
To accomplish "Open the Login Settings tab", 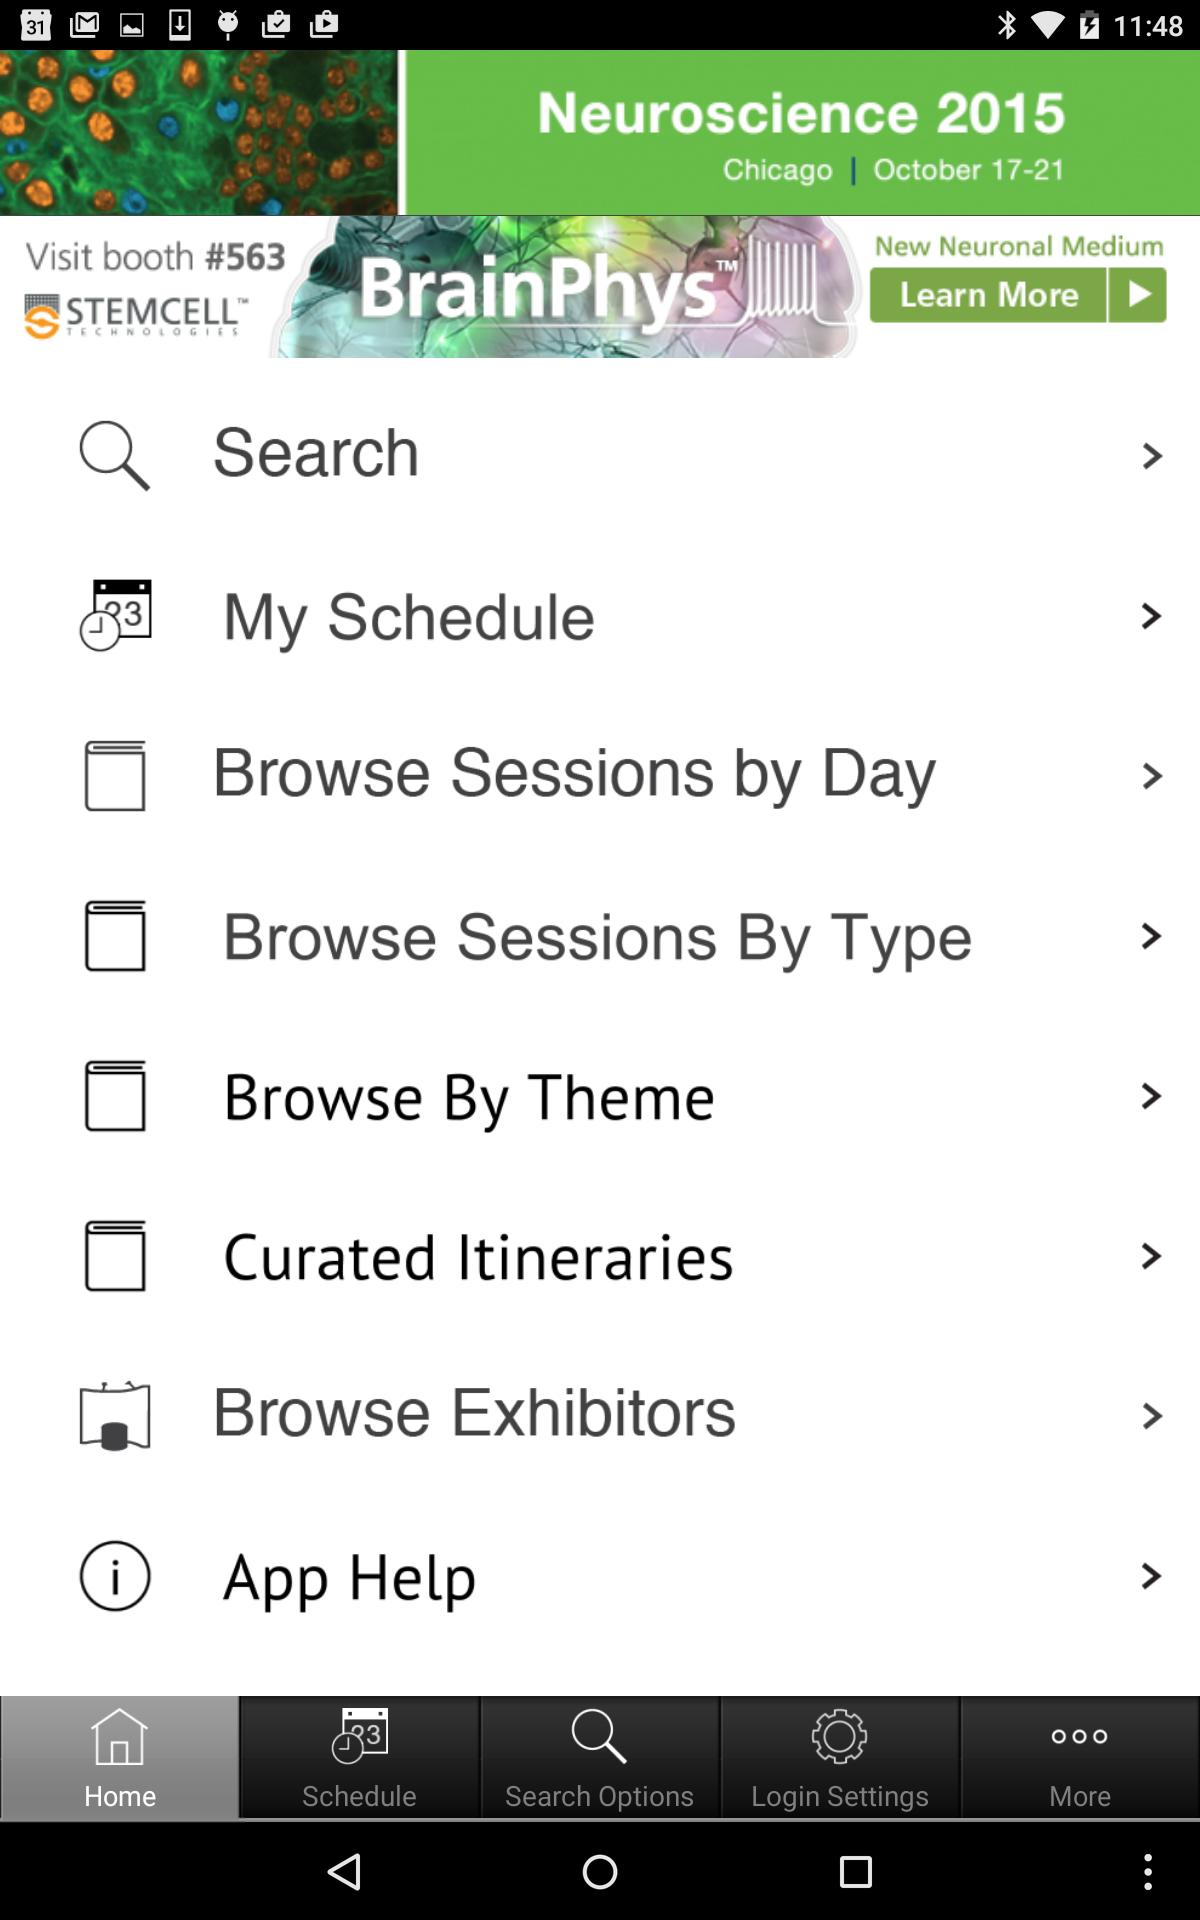I will coord(840,1758).
